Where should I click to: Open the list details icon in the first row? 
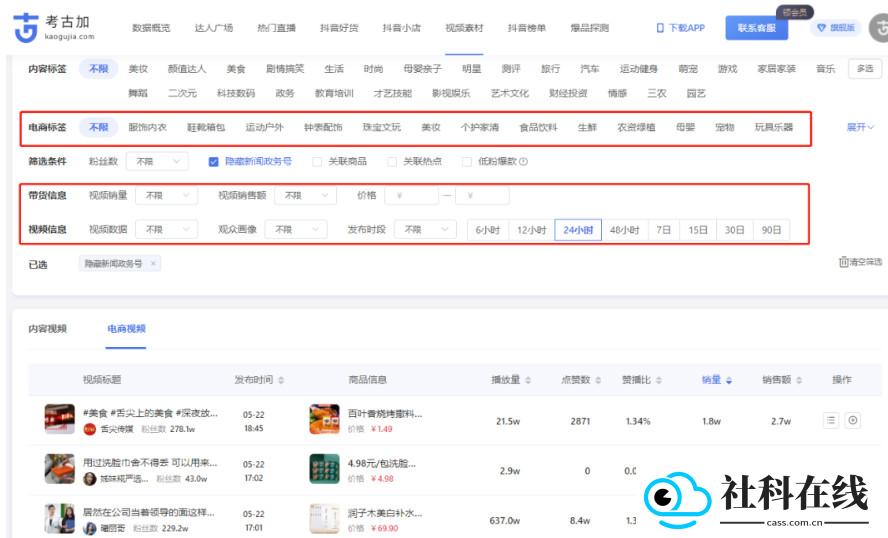point(831,420)
